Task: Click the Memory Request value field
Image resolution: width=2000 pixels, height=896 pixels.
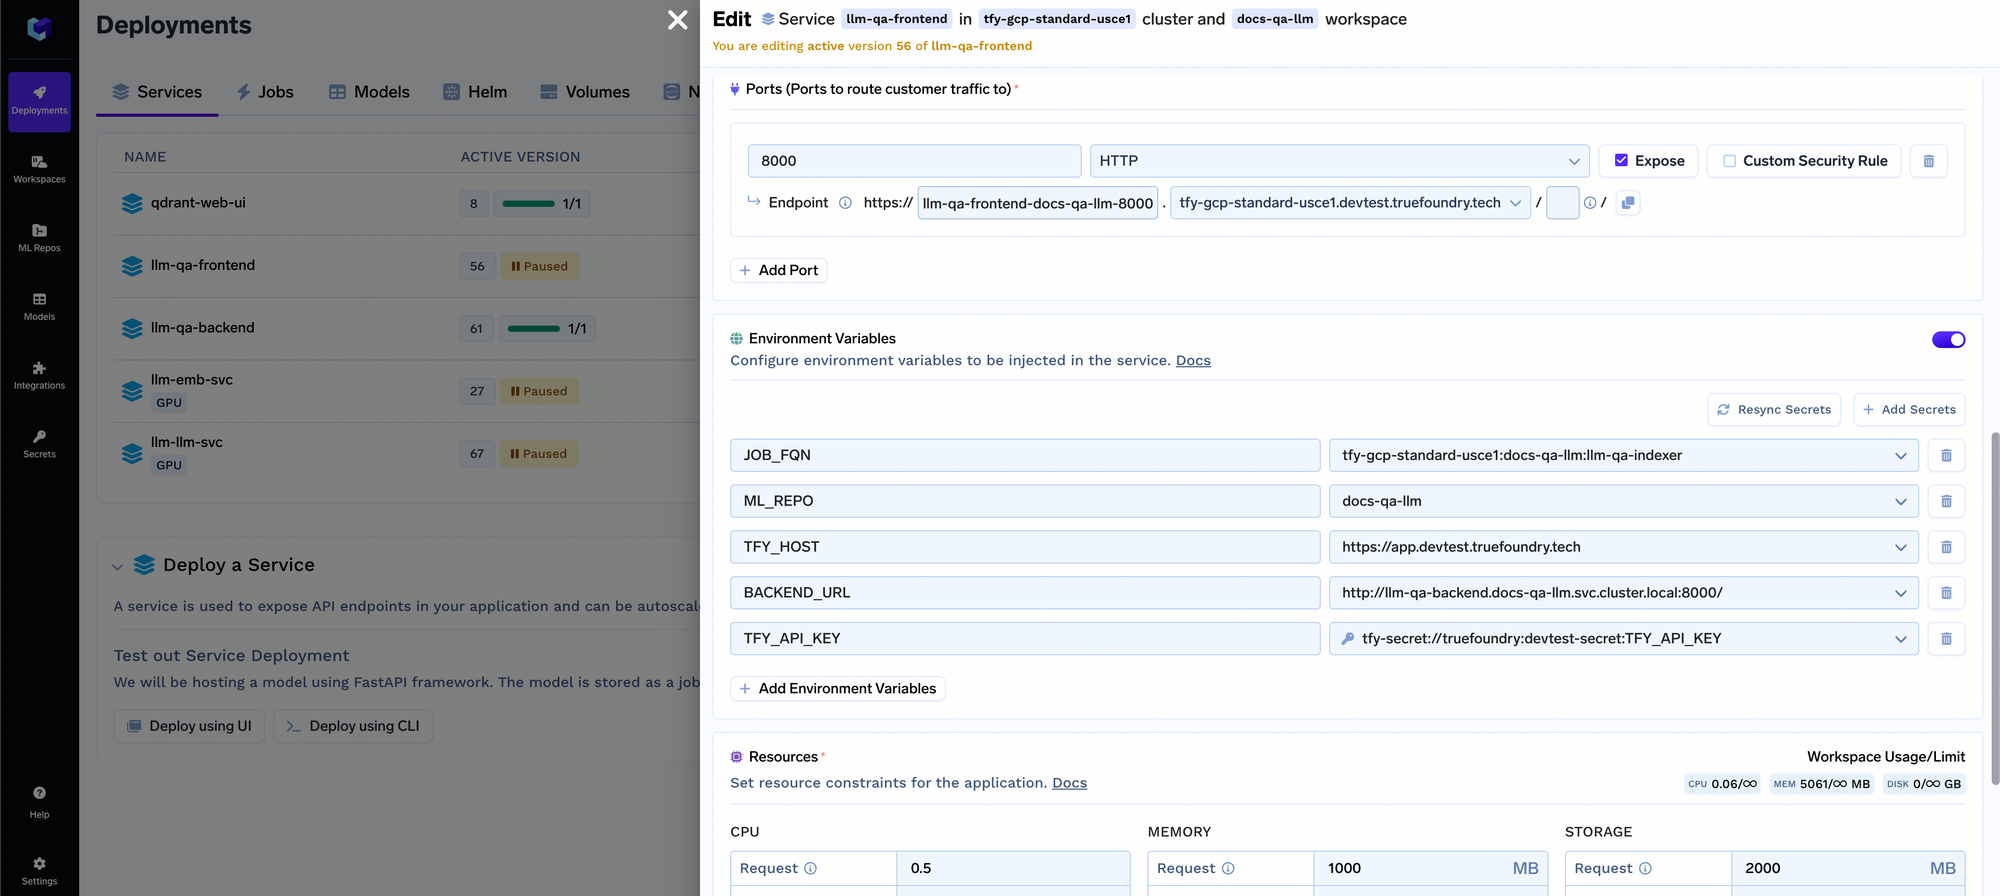Action: tap(1430, 868)
